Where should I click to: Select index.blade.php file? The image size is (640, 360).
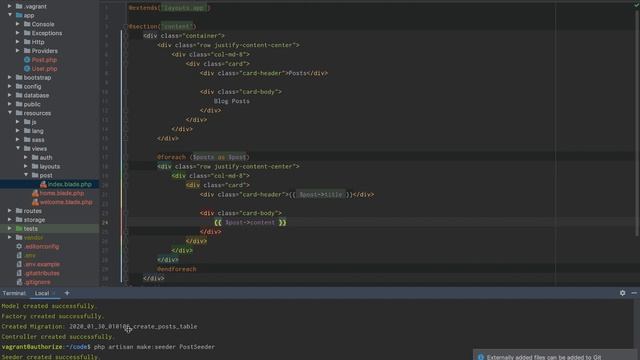(70, 184)
